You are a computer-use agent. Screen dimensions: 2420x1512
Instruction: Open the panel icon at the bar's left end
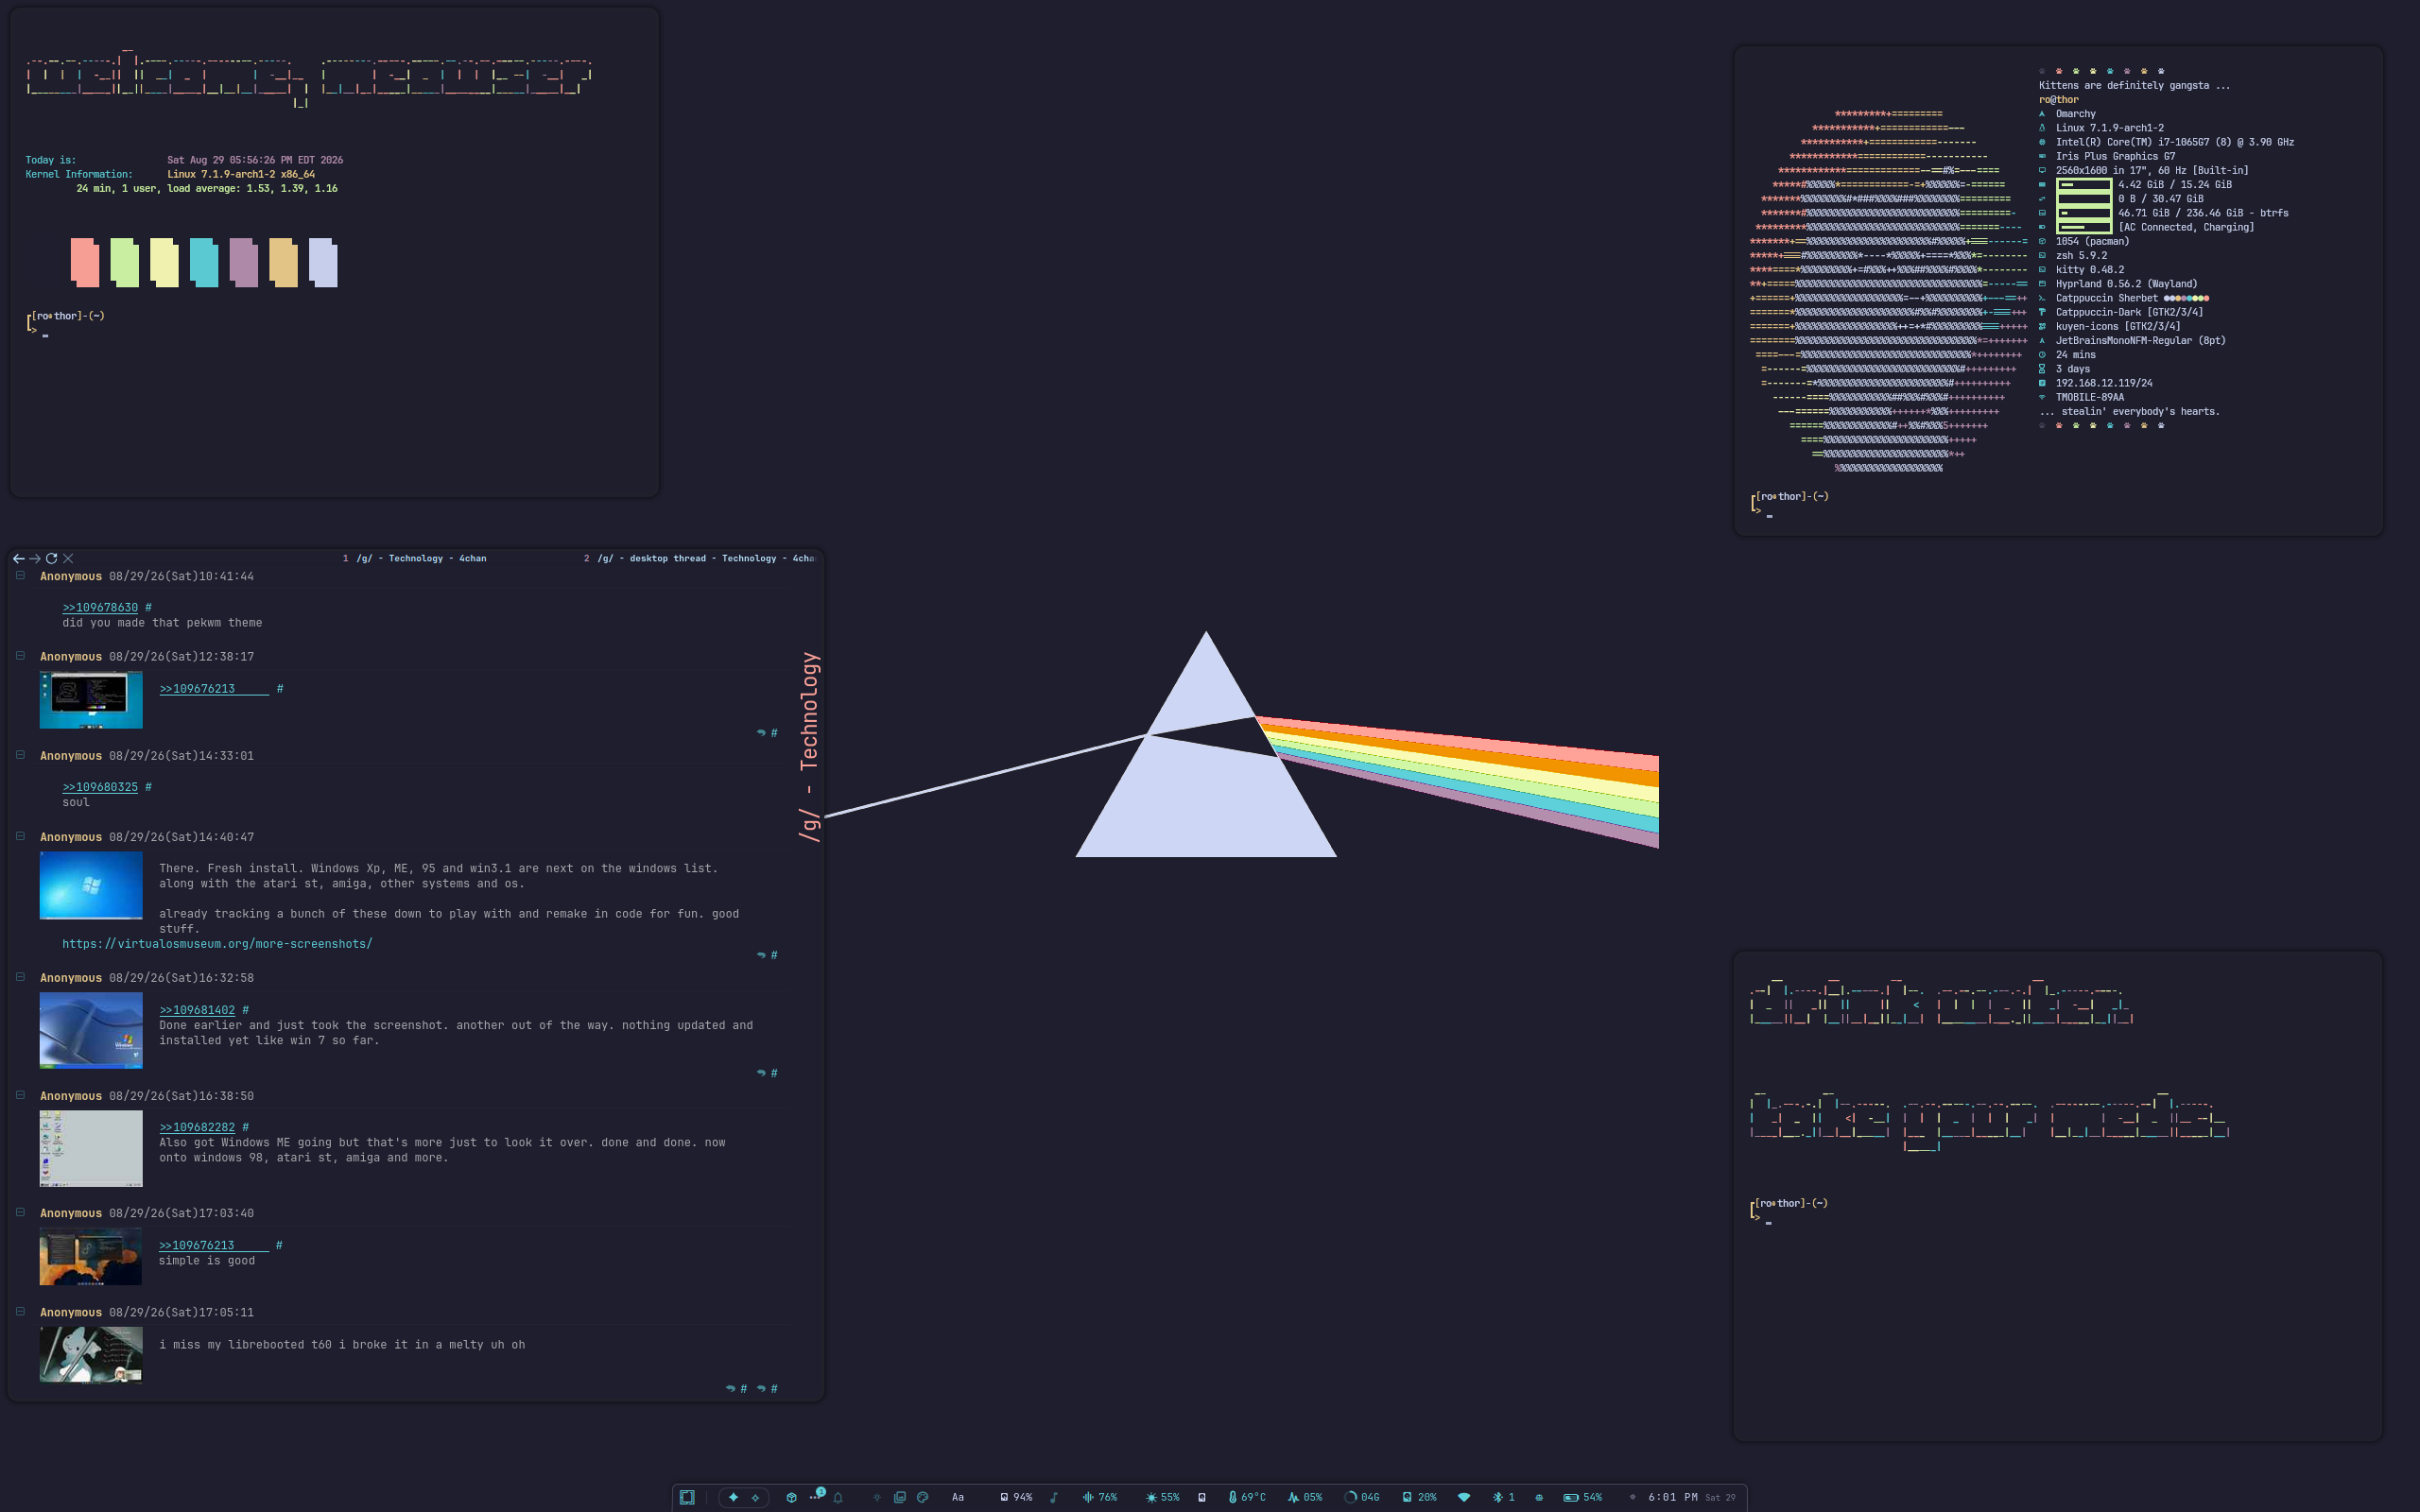[687, 1497]
